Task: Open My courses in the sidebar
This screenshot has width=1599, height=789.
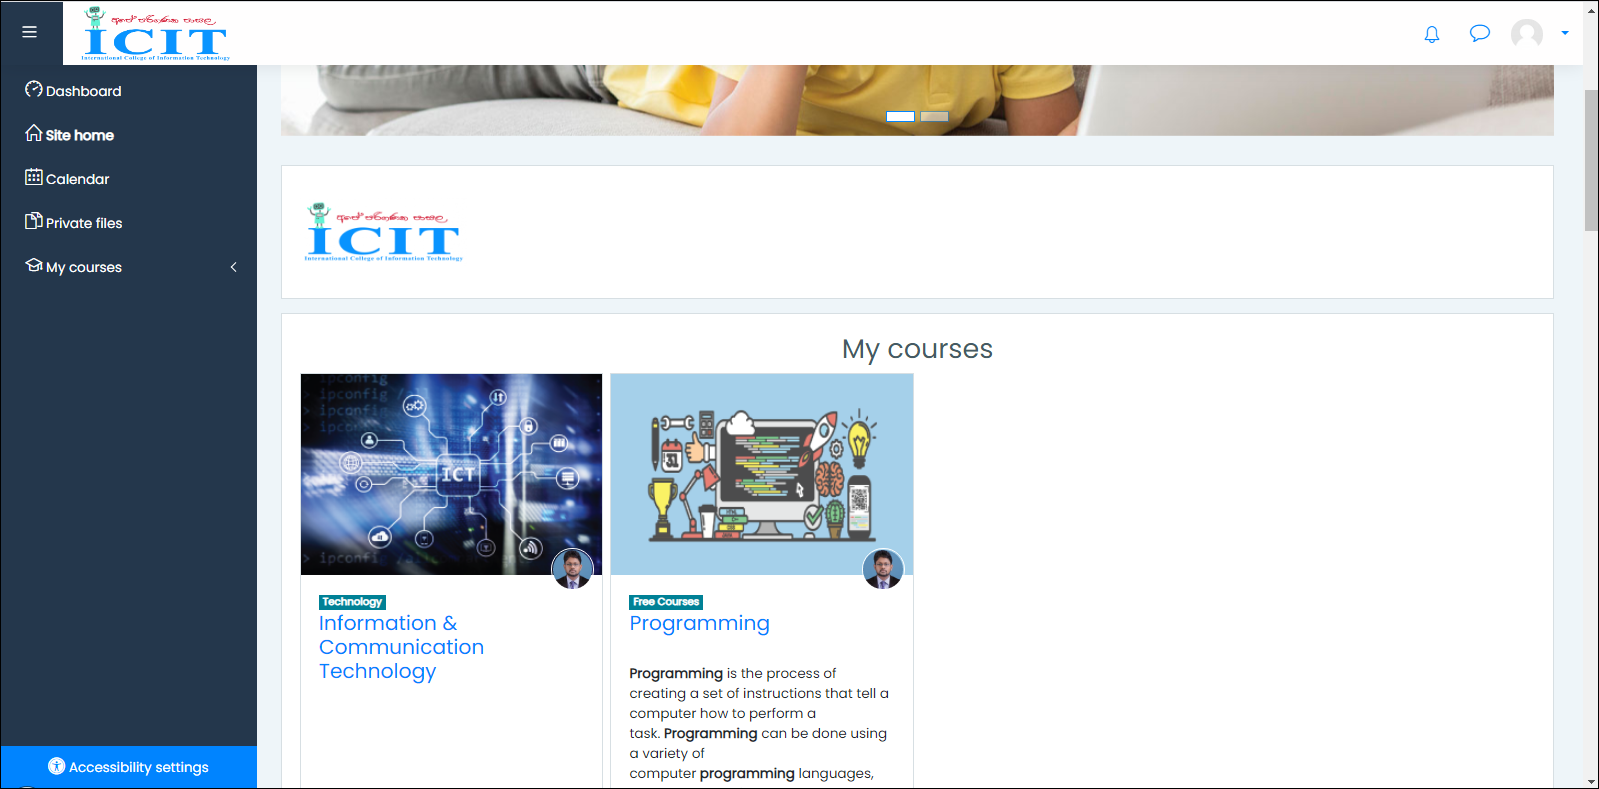Action: click(83, 267)
